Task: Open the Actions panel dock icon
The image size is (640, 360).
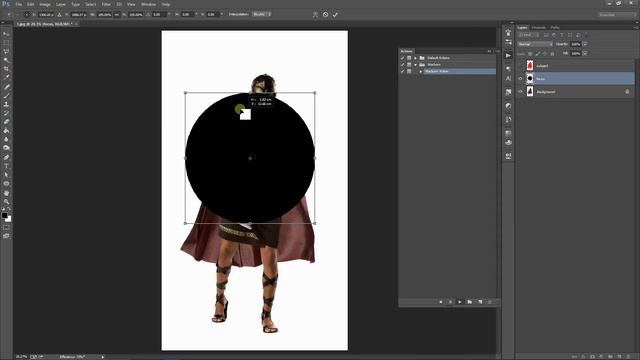Action: (x=508, y=55)
